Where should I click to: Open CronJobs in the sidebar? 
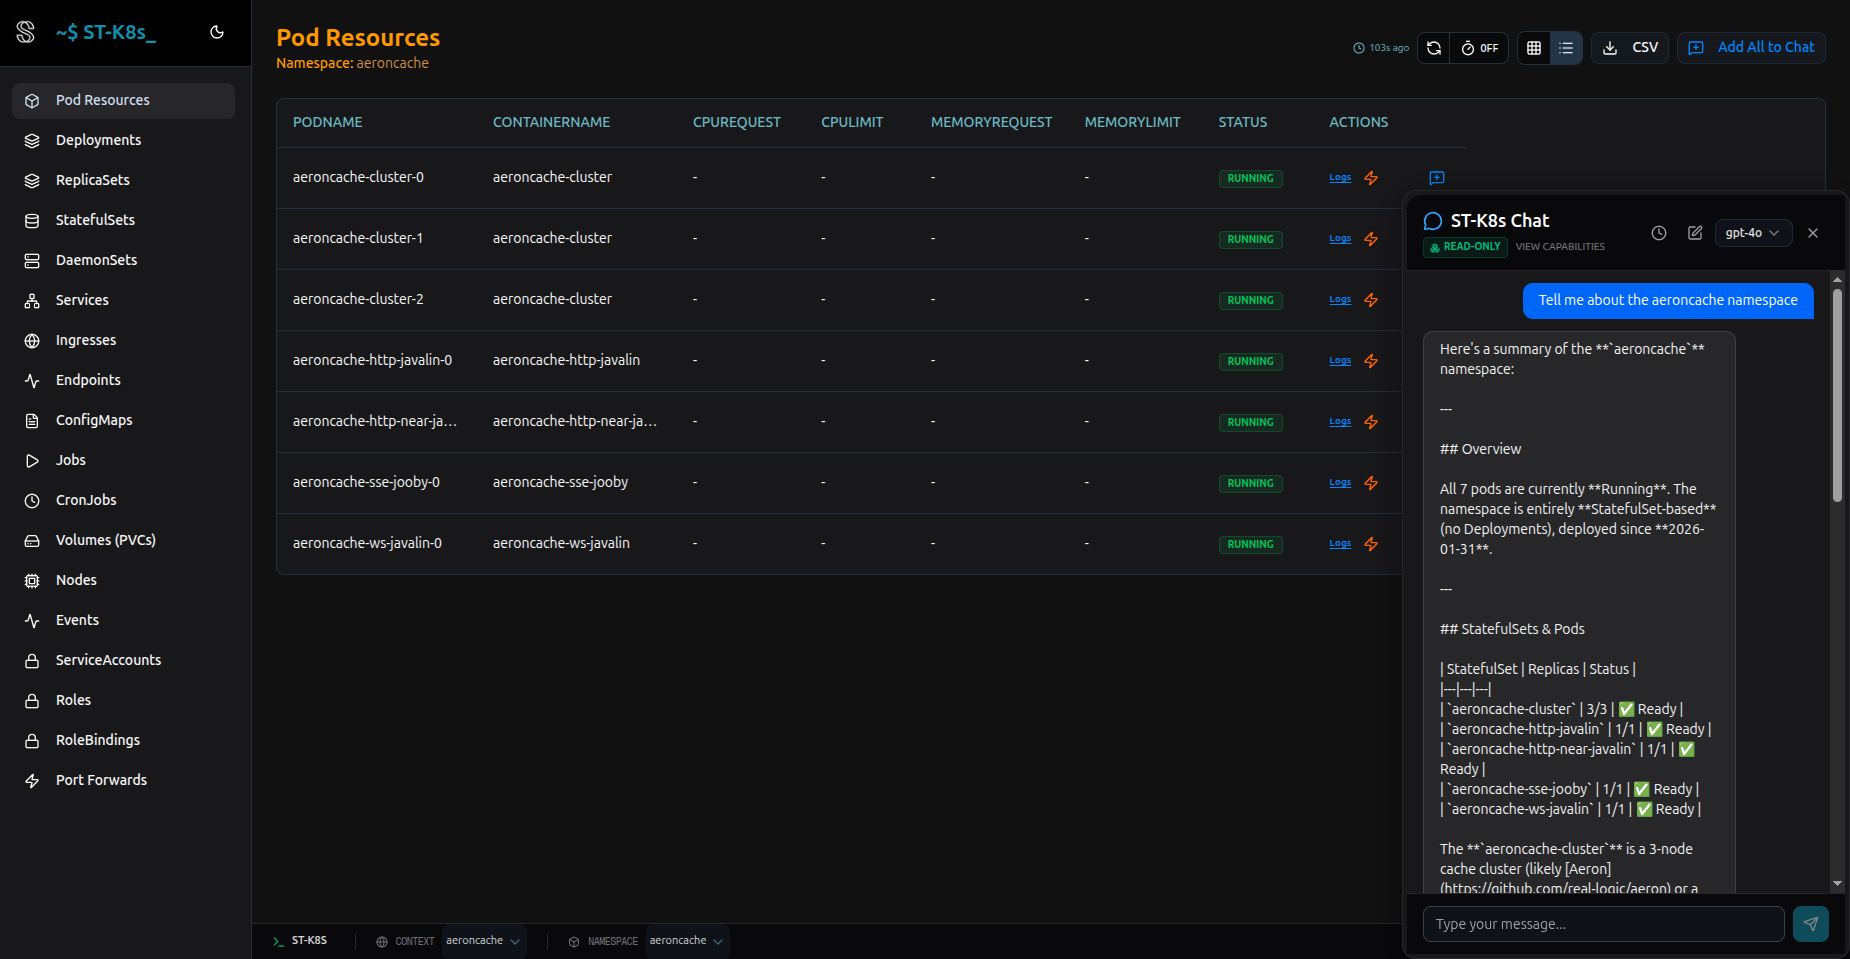tap(124, 500)
